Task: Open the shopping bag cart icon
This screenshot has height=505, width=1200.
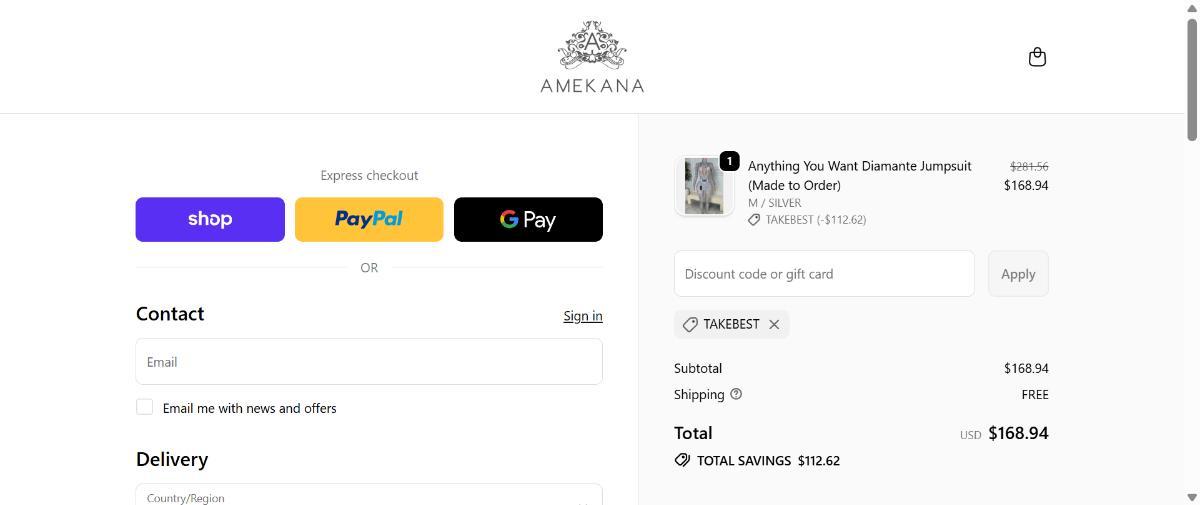Action: coord(1037,57)
